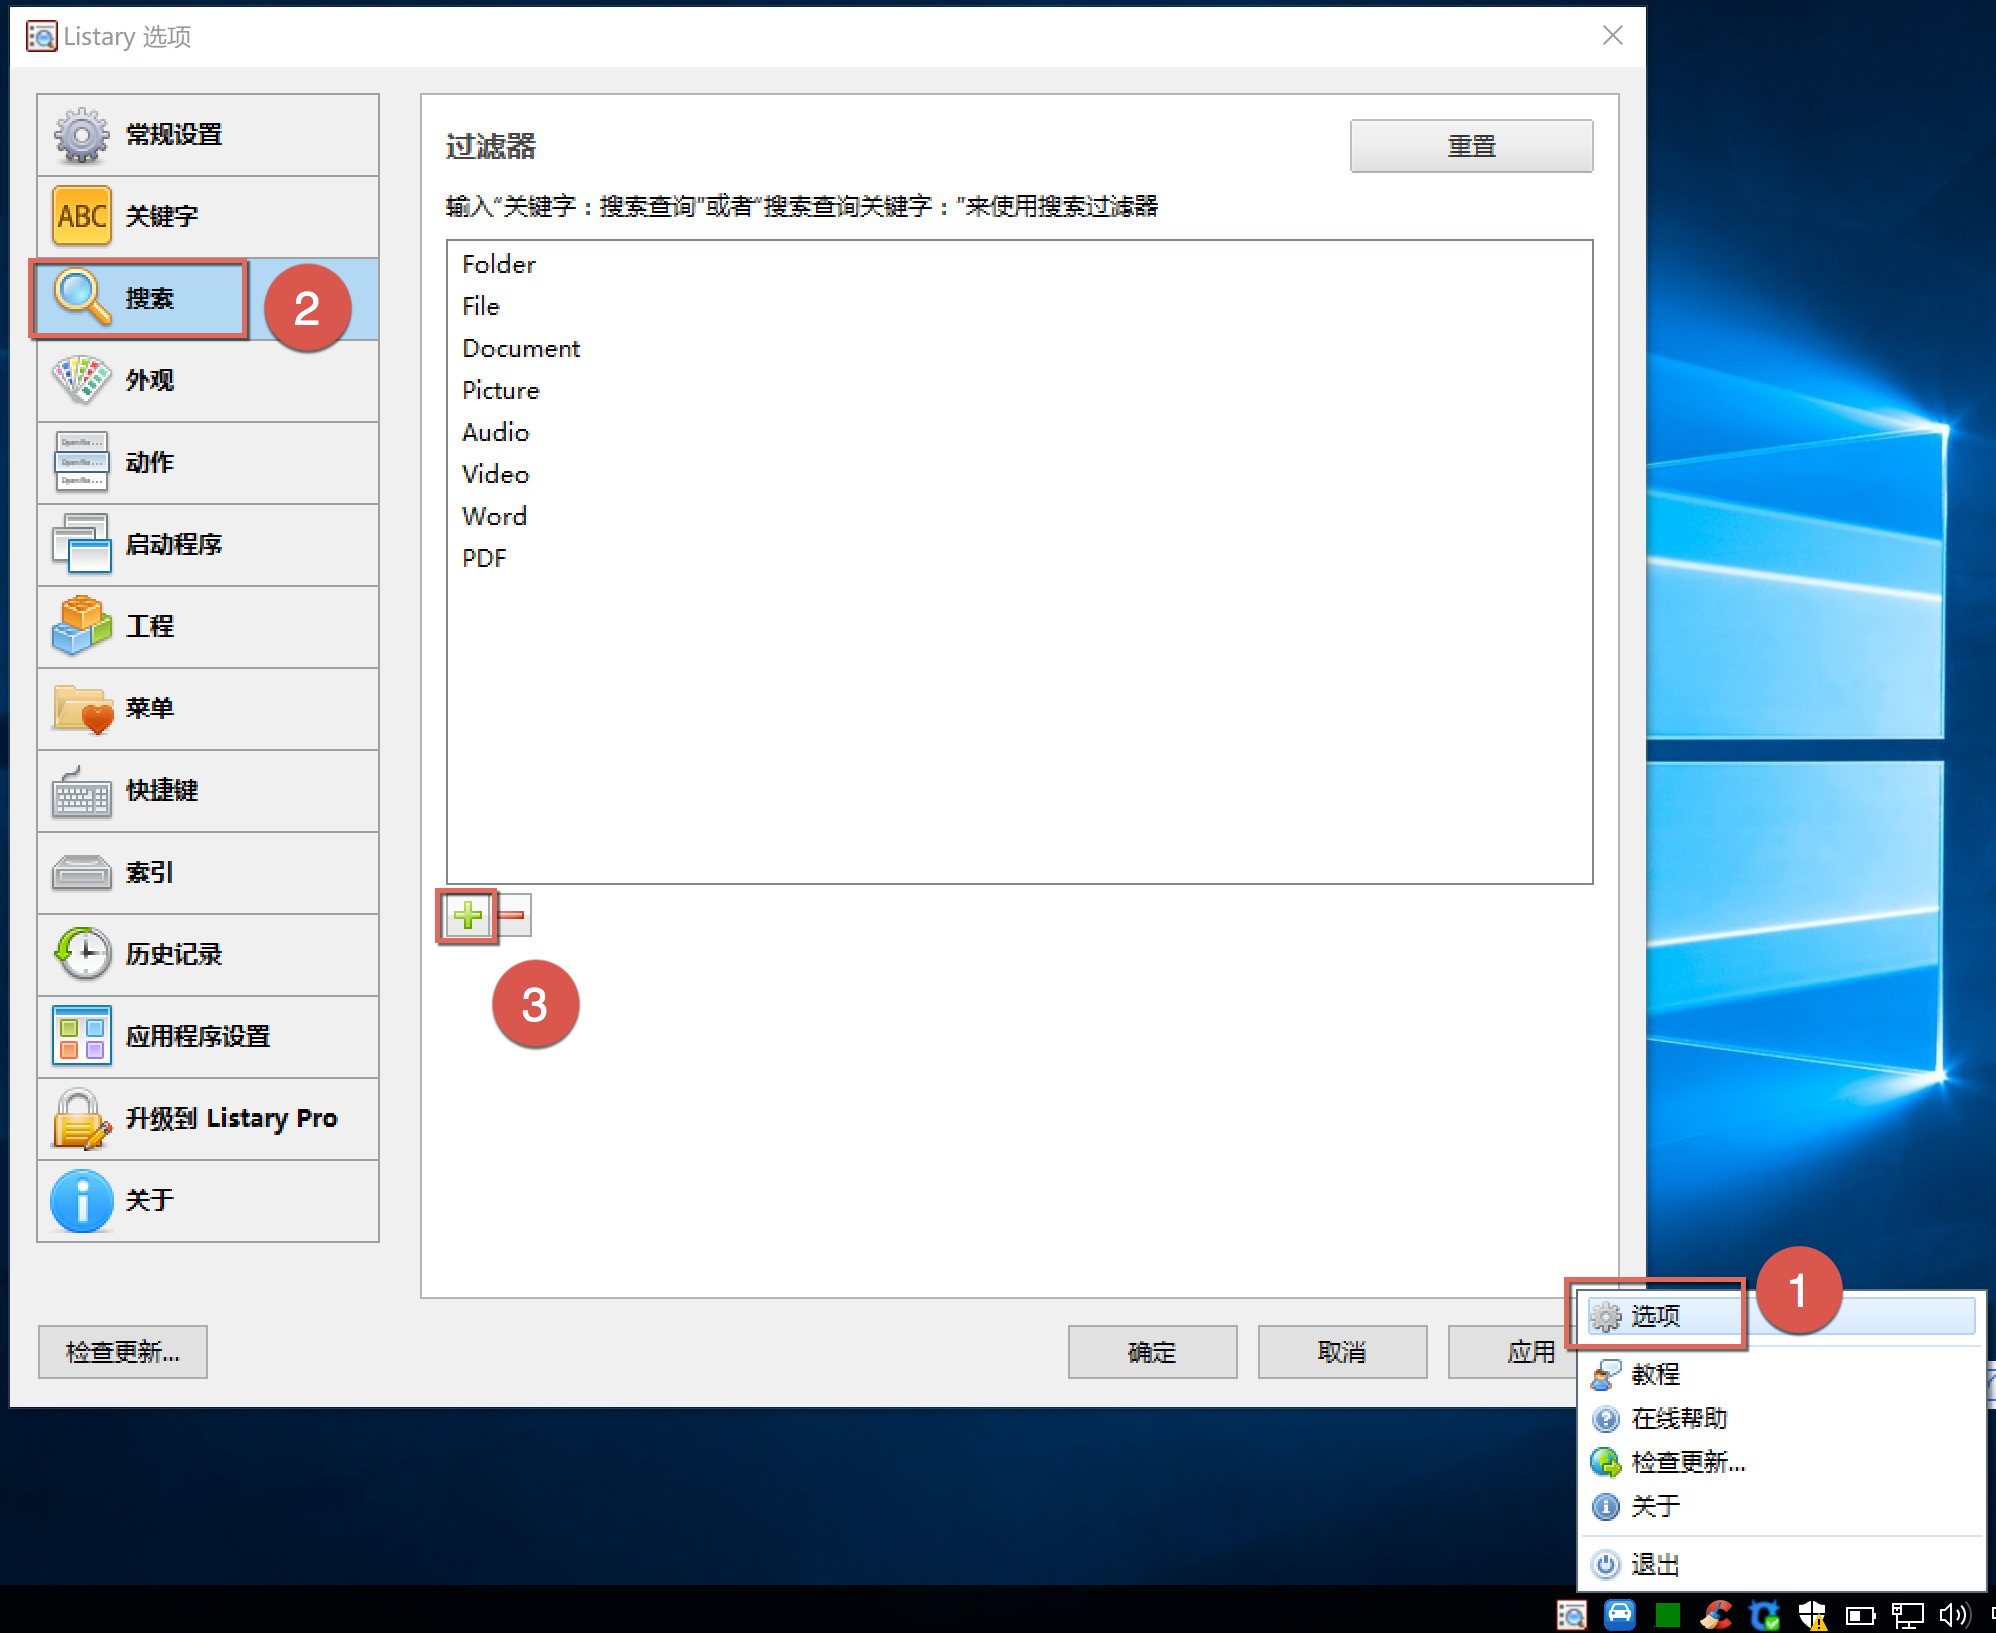
Task: Select the Picture filter entry
Action: click(x=1019, y=390)
